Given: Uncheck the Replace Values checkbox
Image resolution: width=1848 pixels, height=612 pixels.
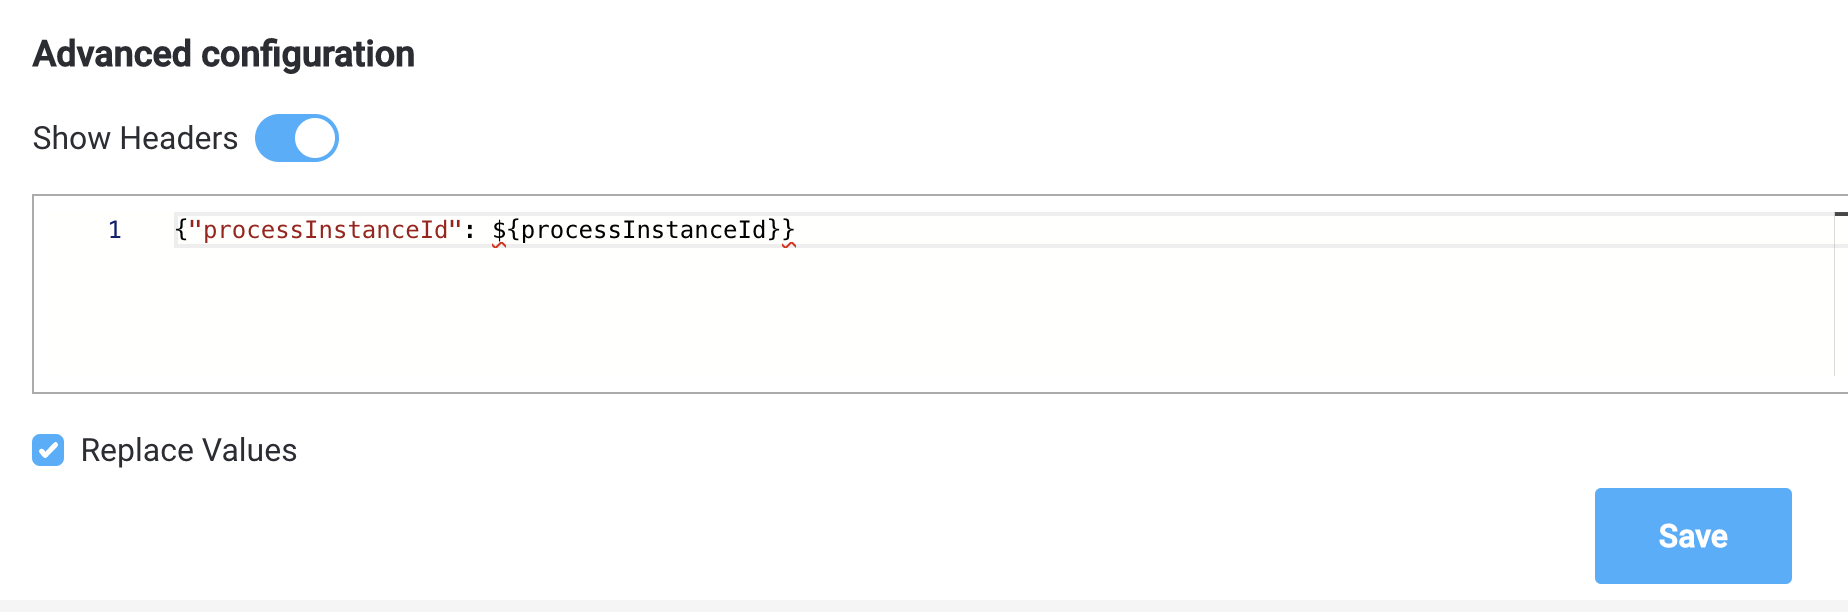Looking at the screenshot, I should (x=48, y=450).
